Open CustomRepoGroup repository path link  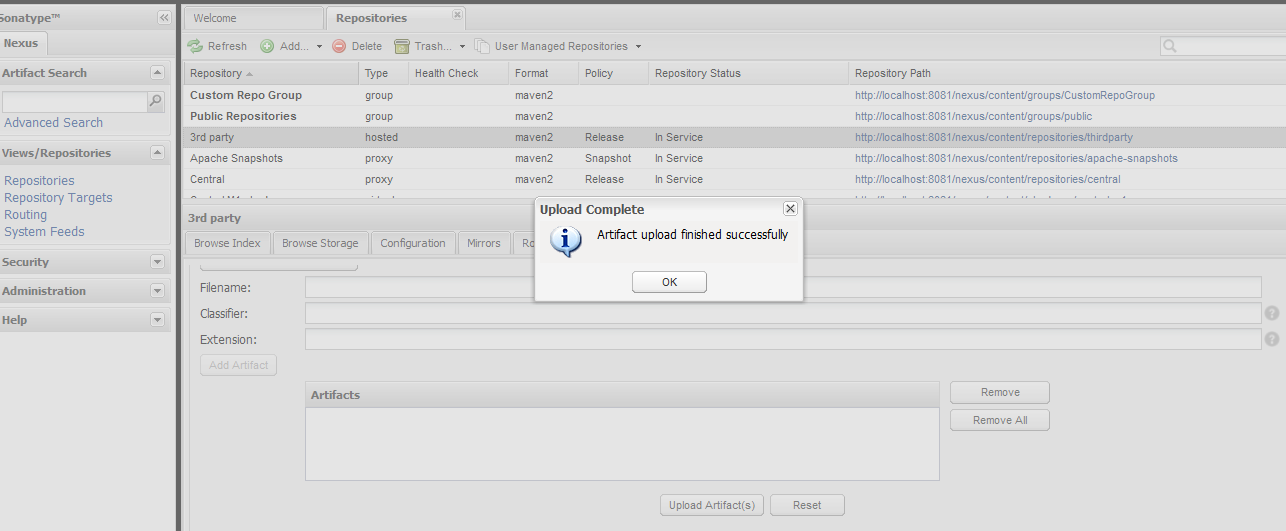click(1005, 96)
